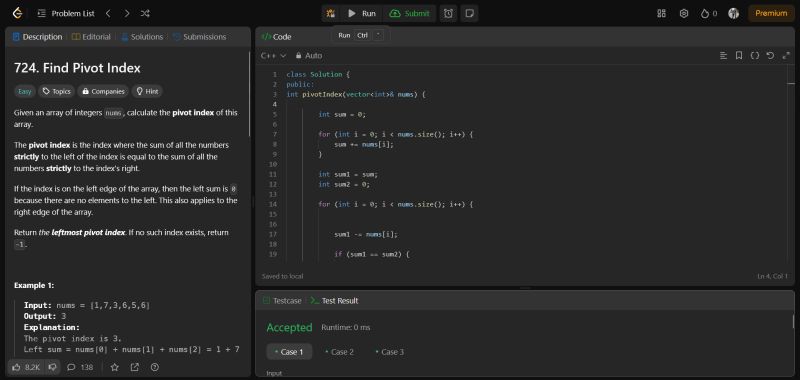Like the problem thumbs up
Image resolution: width=800 pixels, height=380 pixels.
(x=27, y=367)
